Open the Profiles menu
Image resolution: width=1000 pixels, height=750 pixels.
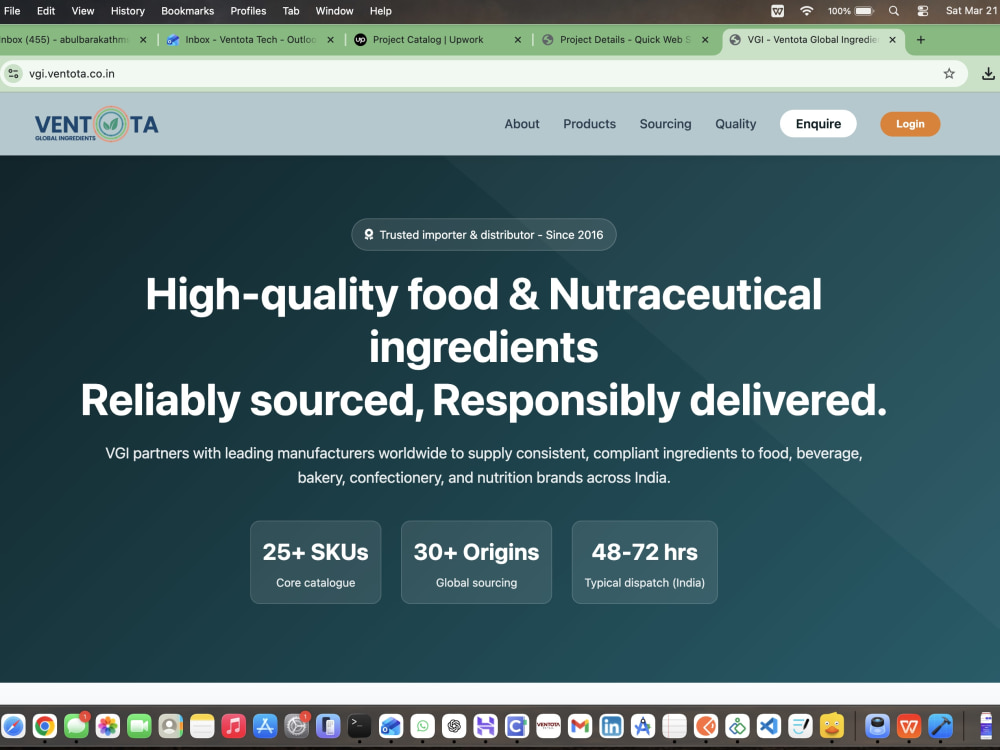[x=248, y=11]
